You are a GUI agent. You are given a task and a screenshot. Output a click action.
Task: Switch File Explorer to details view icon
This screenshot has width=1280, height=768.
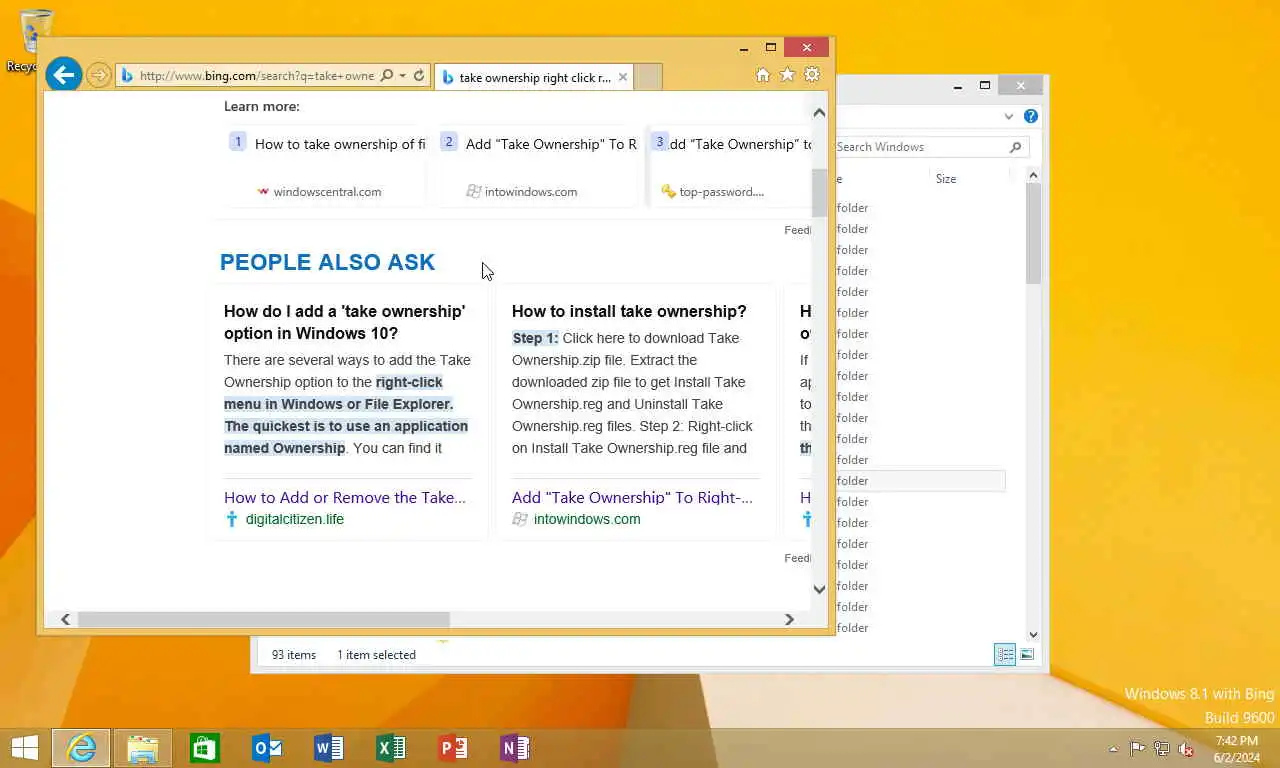pyautogui.click(x=1005, y=654)
